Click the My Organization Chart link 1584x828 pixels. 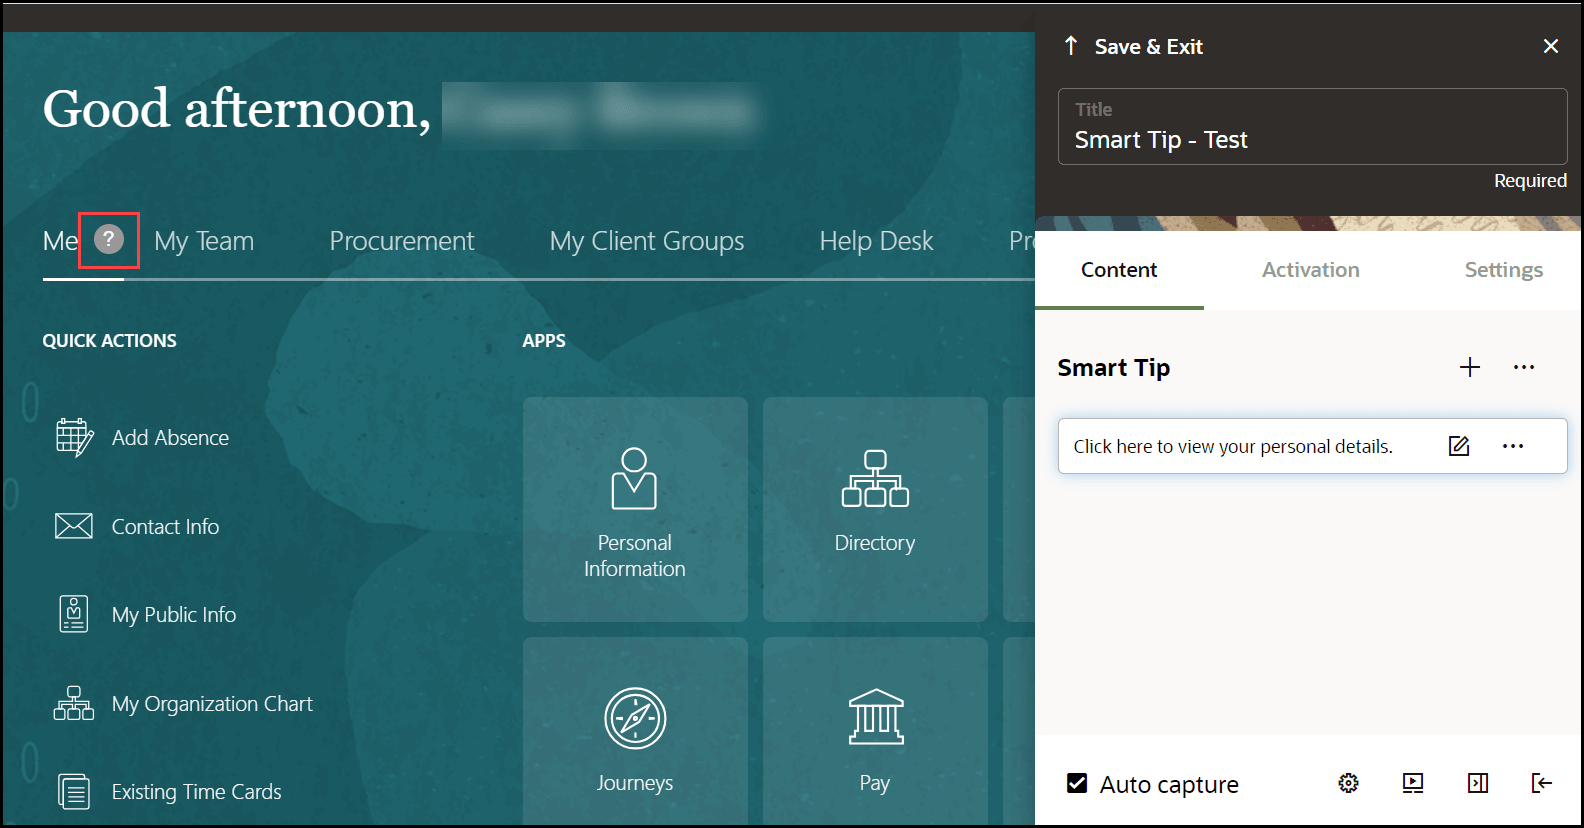click(x=212, y=704)
